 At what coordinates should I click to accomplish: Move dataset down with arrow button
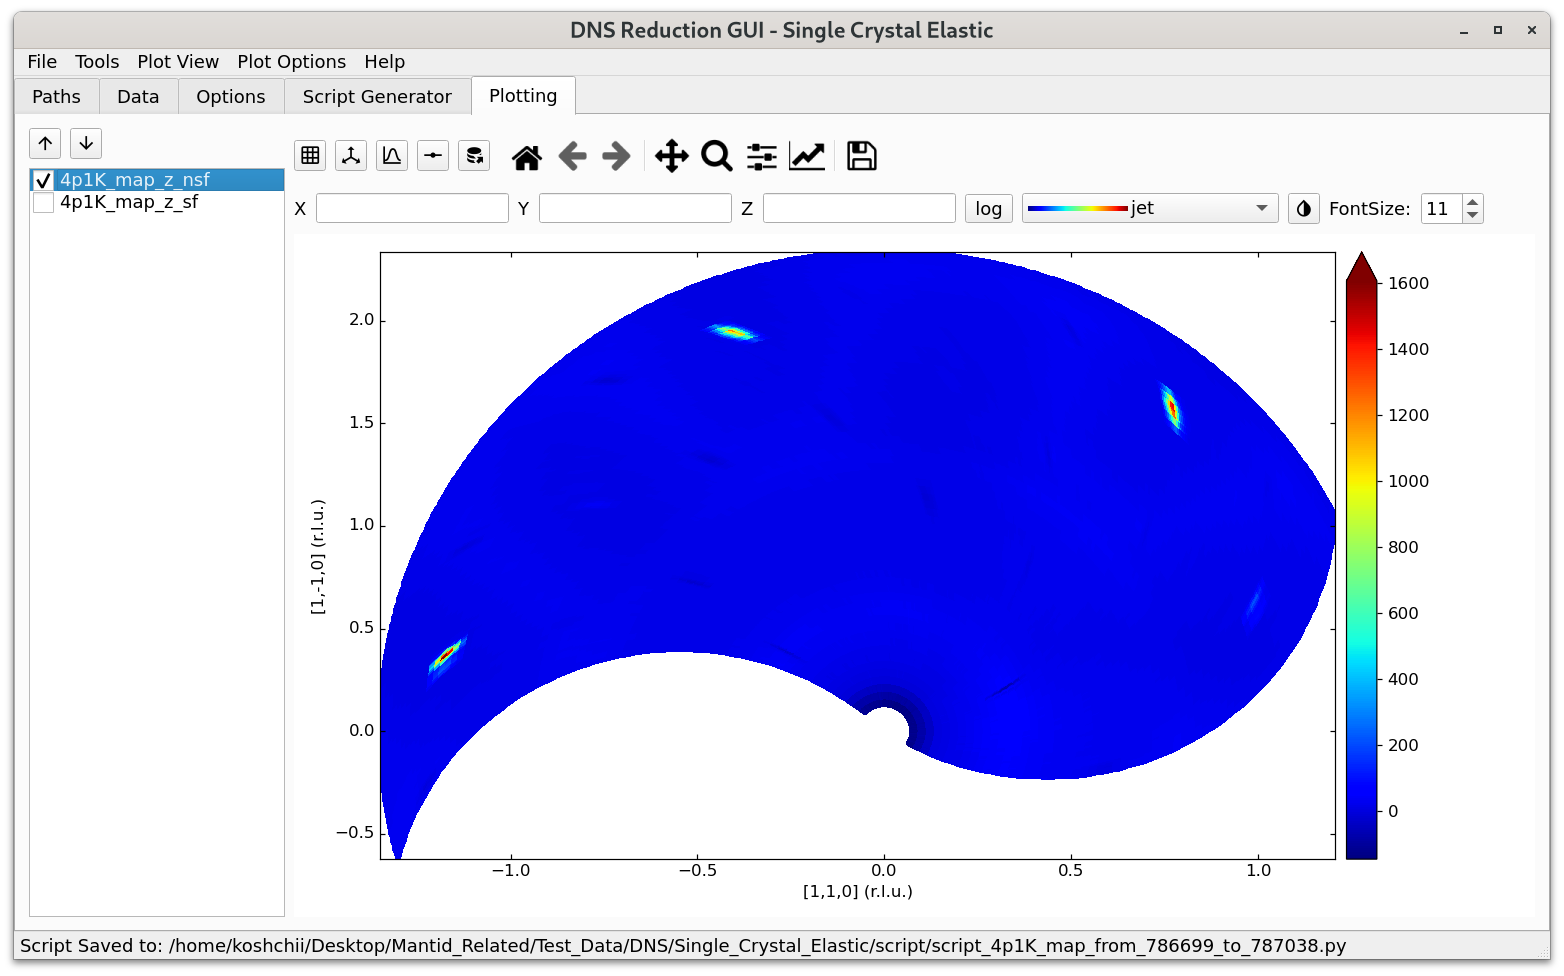coord(86,143)
